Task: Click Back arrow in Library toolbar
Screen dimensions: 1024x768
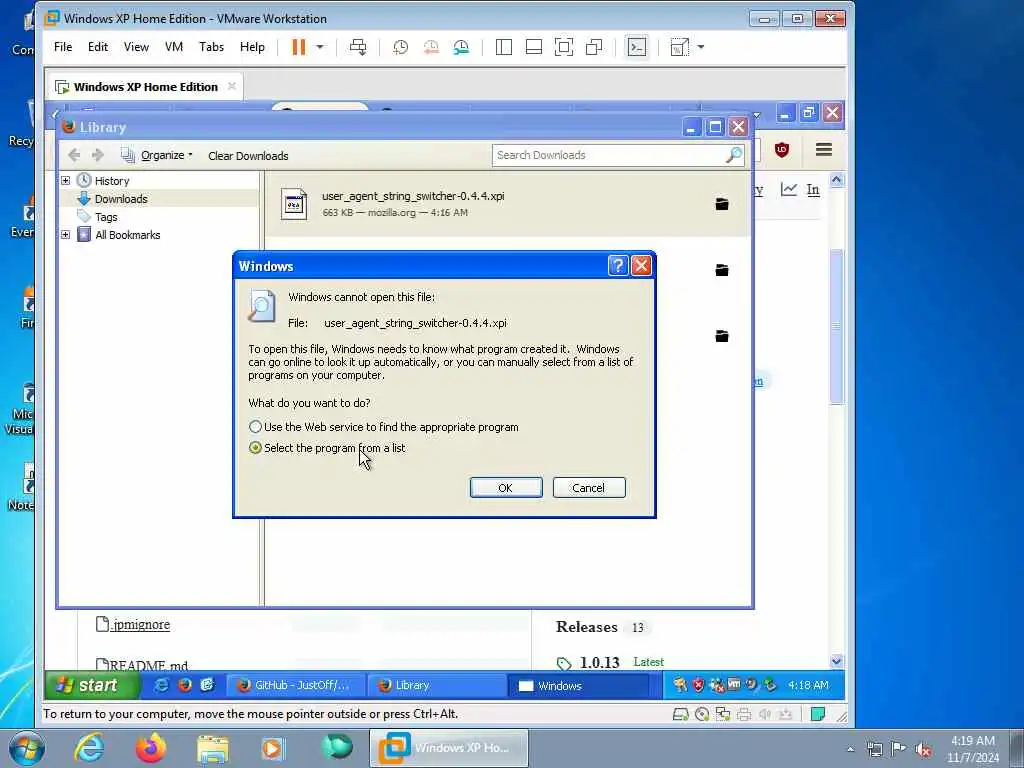Action: pyautogui.click(x=74, y=155)
